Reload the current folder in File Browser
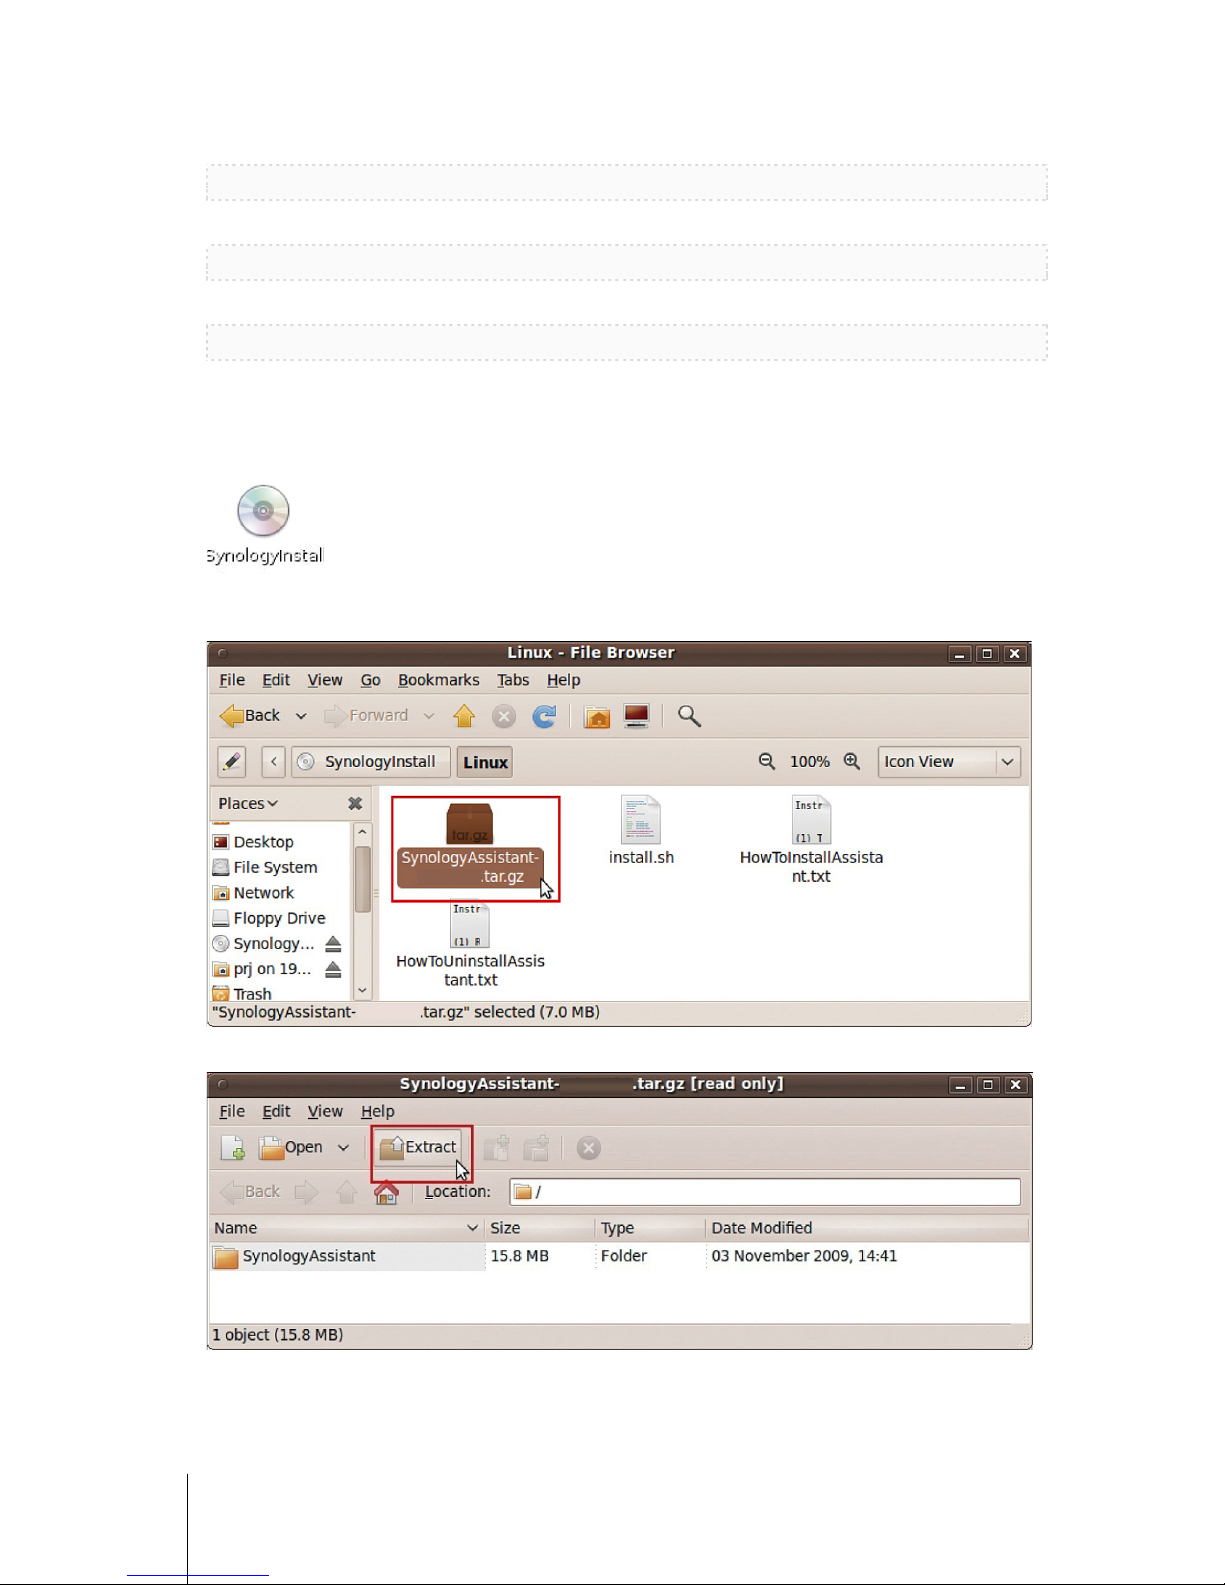 (x=544, y=716)
